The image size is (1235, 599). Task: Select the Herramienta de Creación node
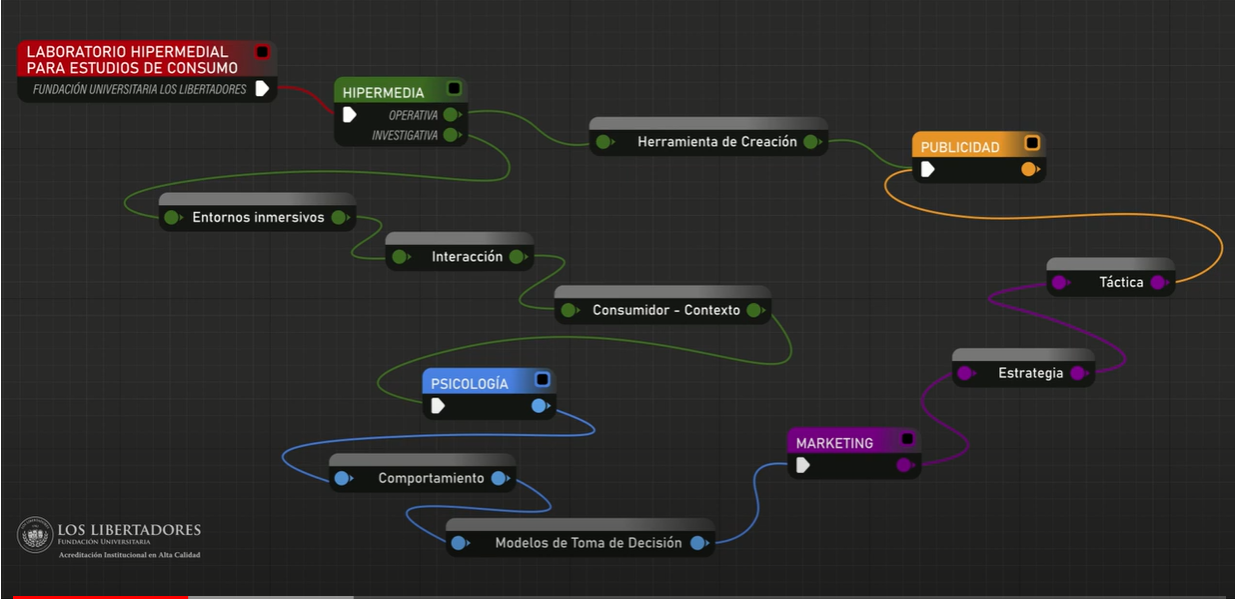[709, 137]
